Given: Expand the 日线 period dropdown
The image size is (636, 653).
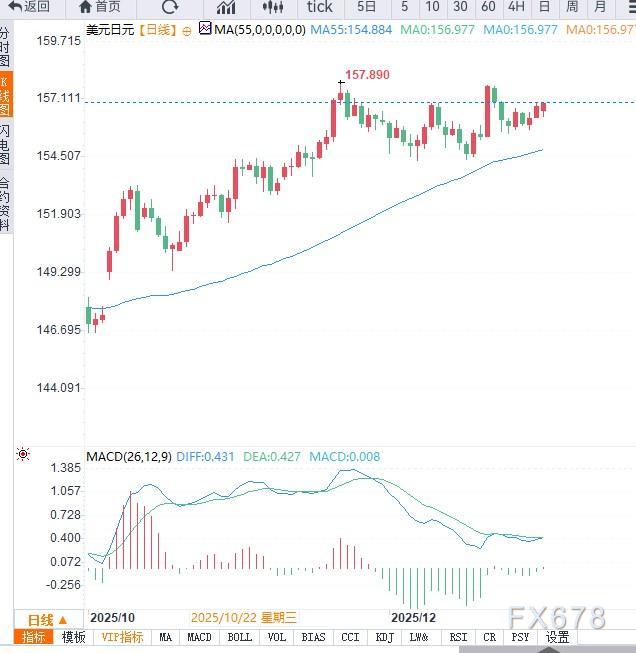Looking at the screenshot, I should (x=47, y=620).
